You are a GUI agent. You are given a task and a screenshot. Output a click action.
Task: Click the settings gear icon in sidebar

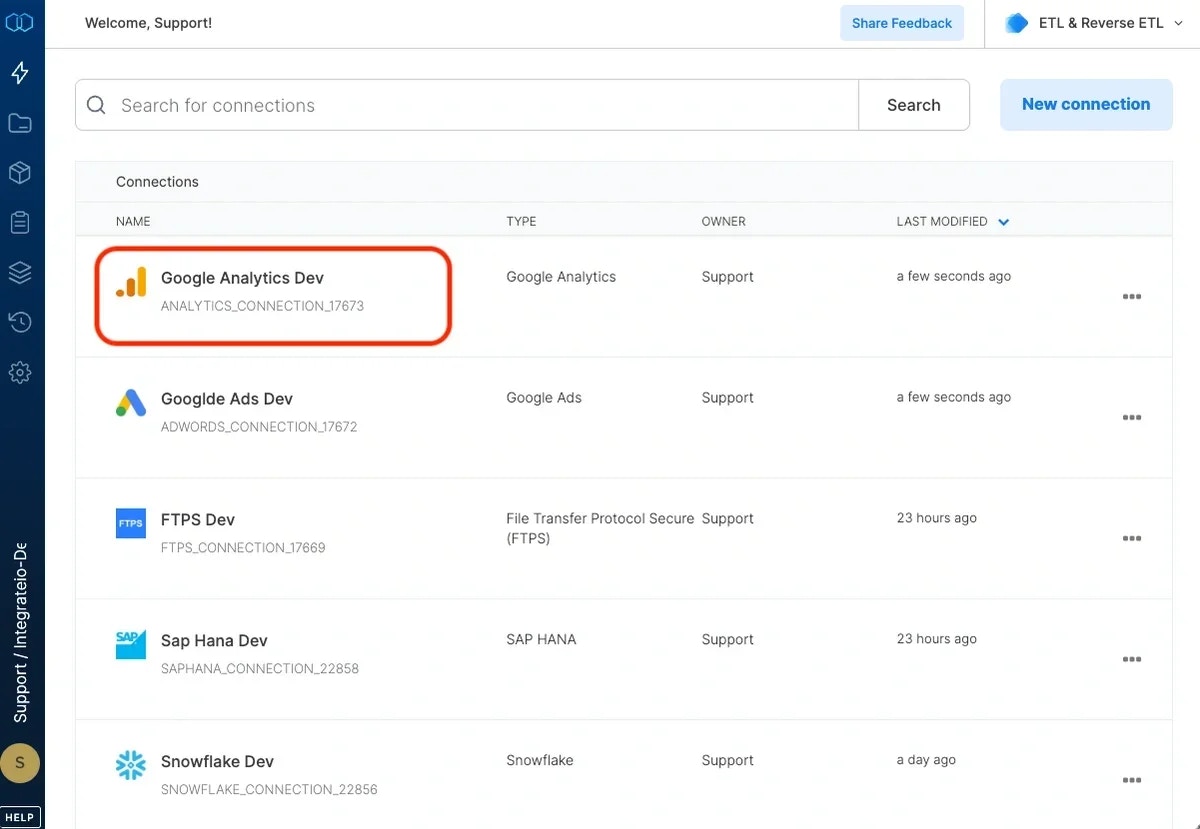(21, 372)
